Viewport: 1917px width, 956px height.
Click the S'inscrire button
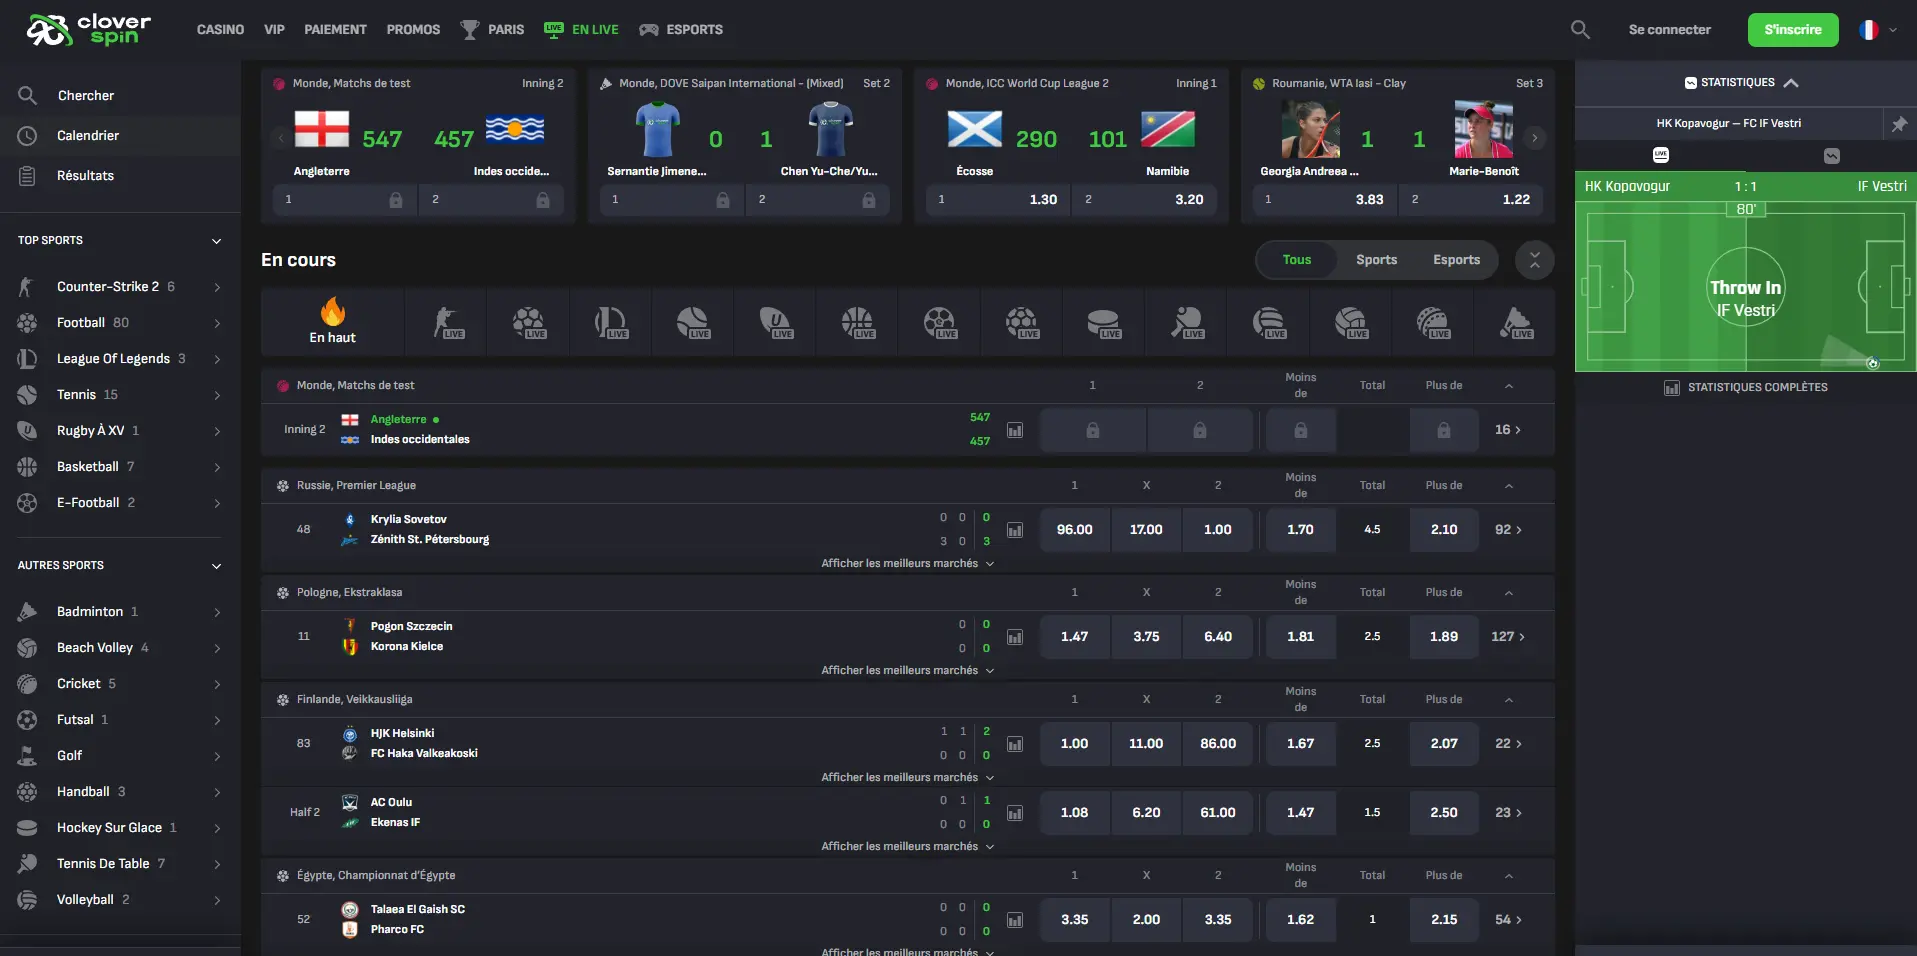(1792, 30)
